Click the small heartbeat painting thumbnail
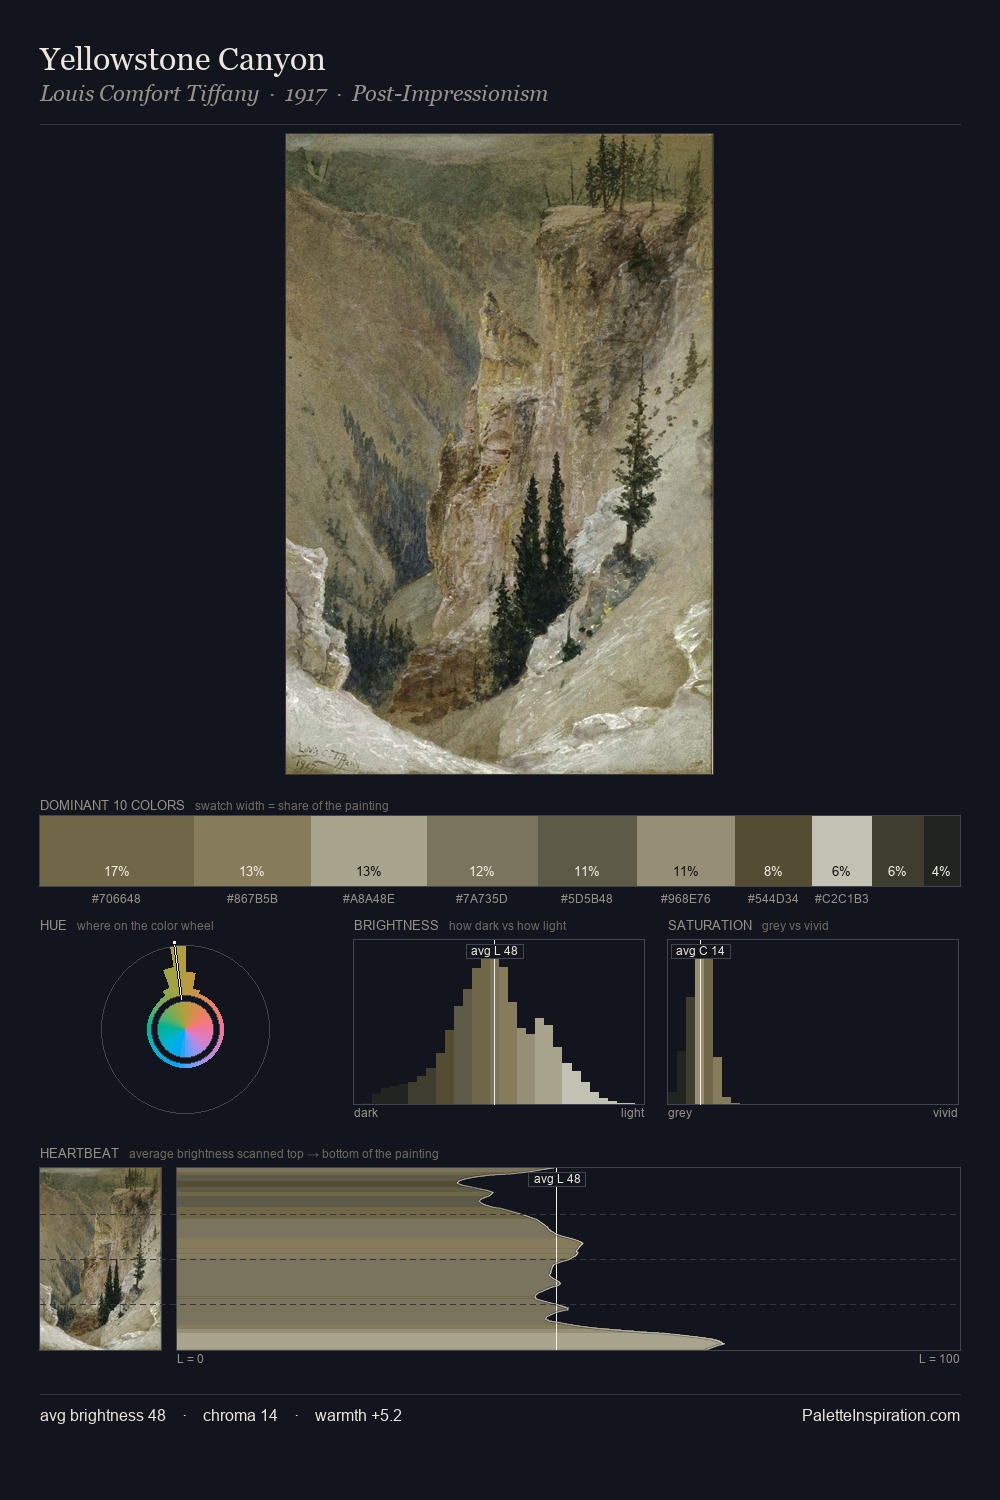Screen dimensions: 1000x1500 pyautogui.click(x=100, y=1259)
